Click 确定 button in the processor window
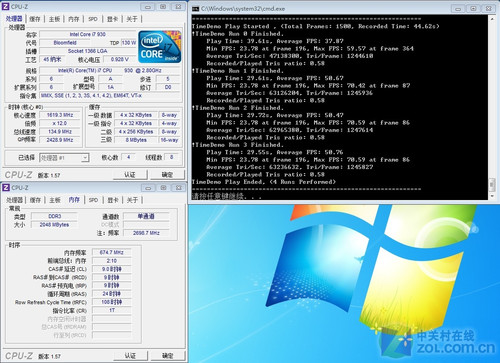This screenshot has height=363, width=500. click(x=167, y=174)
